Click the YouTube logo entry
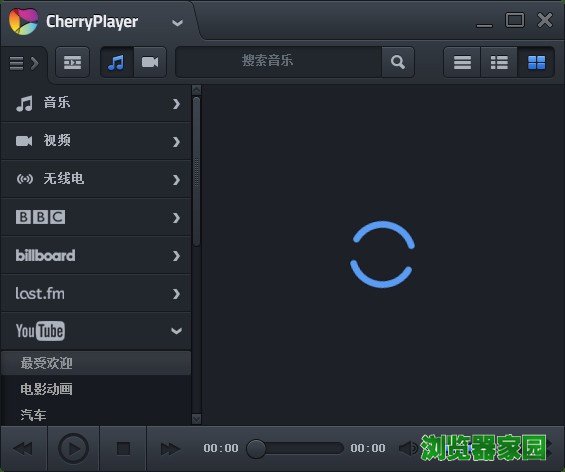The height and width of the screenshot is (472, 565). 40,331
